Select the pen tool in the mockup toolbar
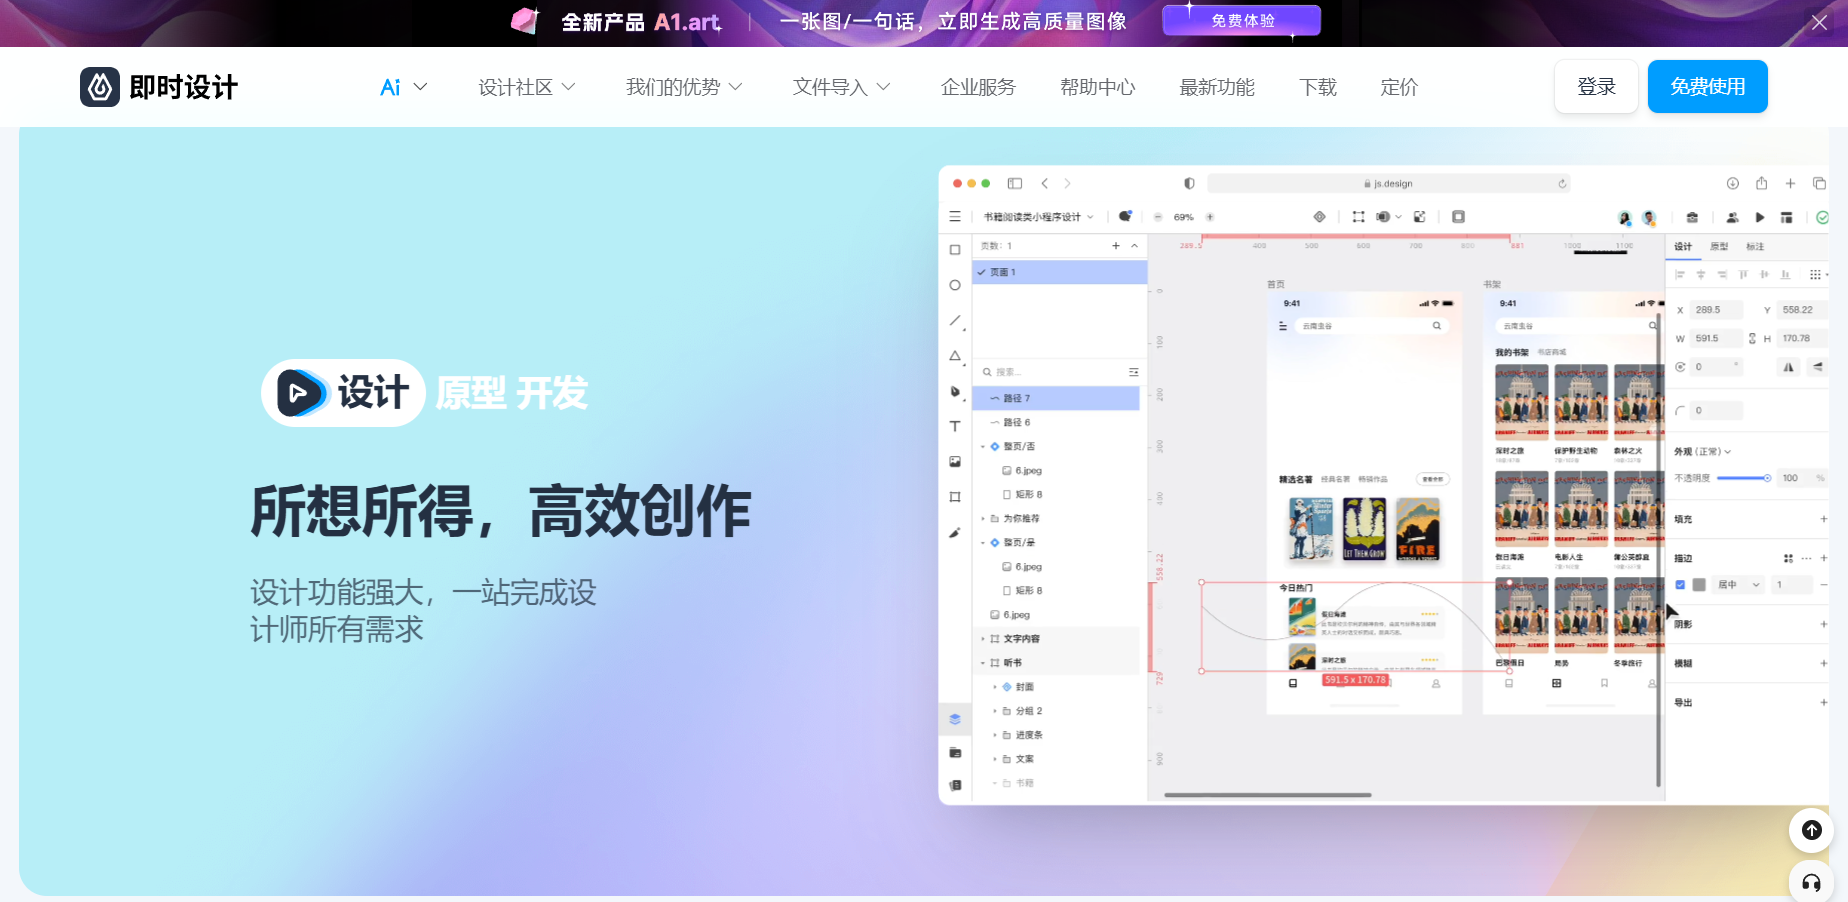Viewport: 1848px width, 902px height. [955, 391]
